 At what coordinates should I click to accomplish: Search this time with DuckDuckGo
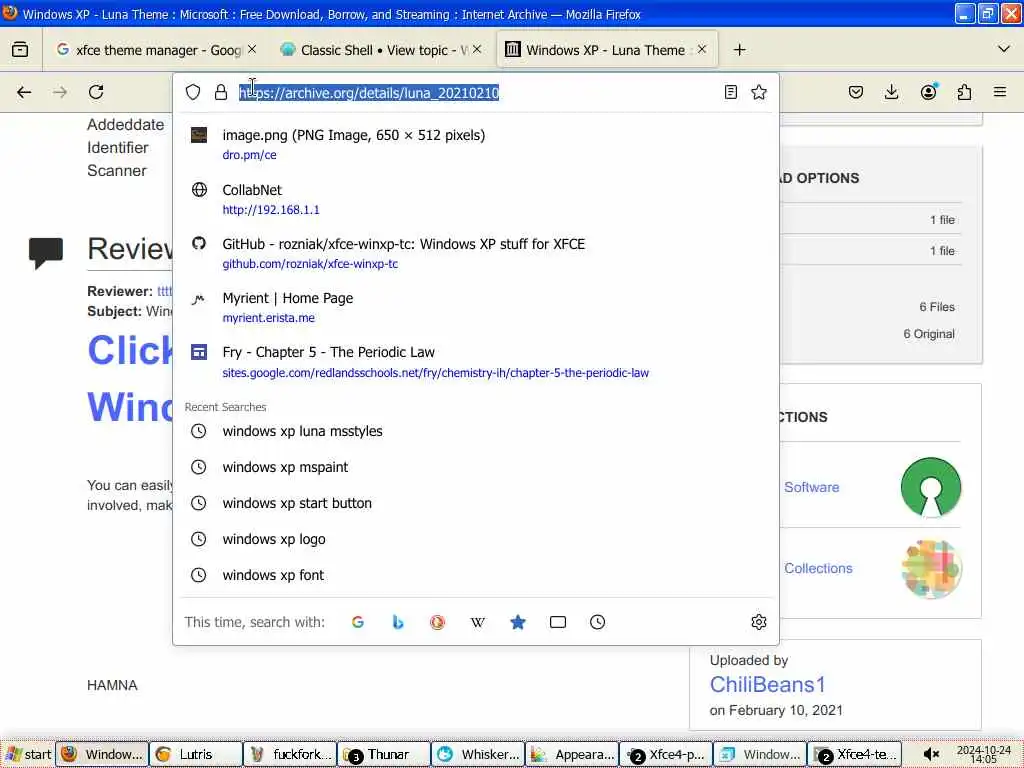coord(438,622)
